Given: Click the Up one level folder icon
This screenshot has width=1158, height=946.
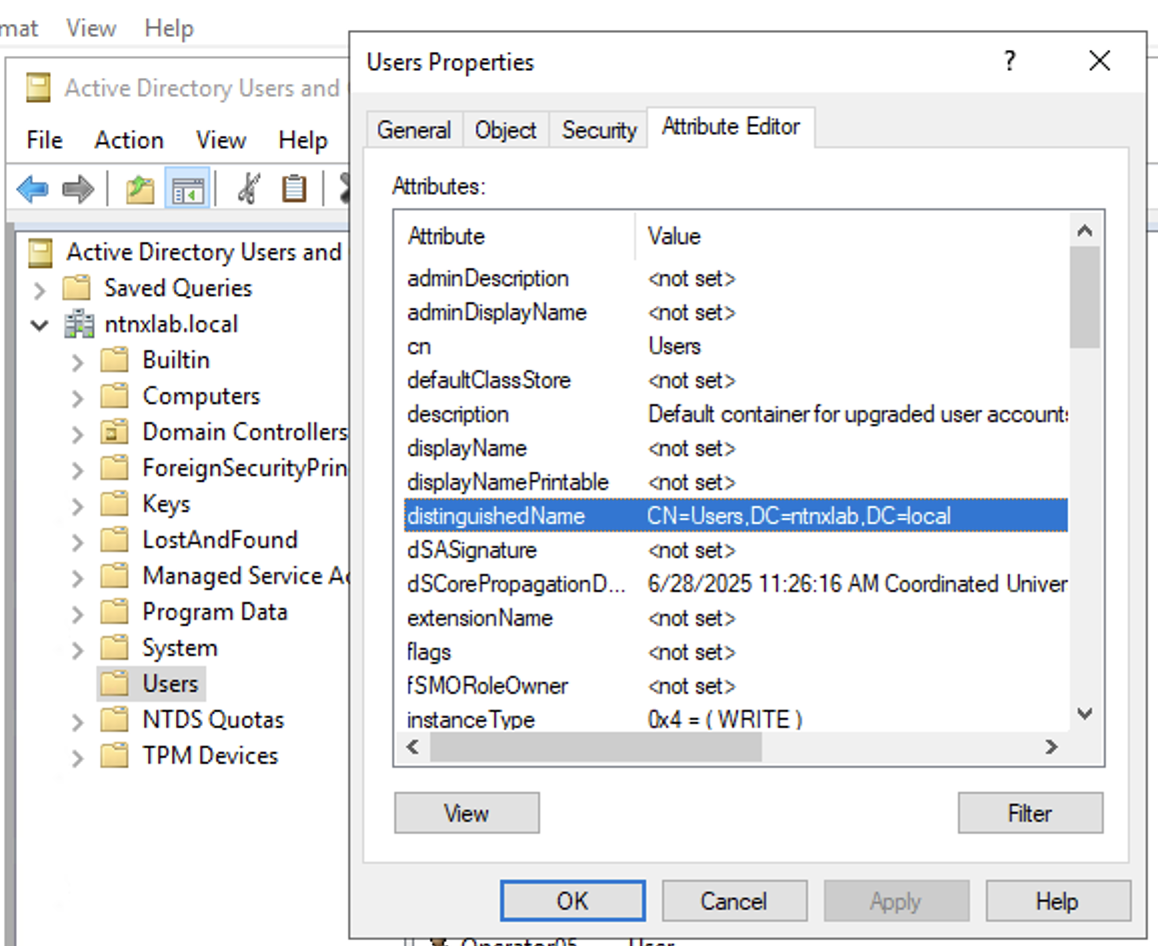Looking at the screenshot, I should click(140, 188).
